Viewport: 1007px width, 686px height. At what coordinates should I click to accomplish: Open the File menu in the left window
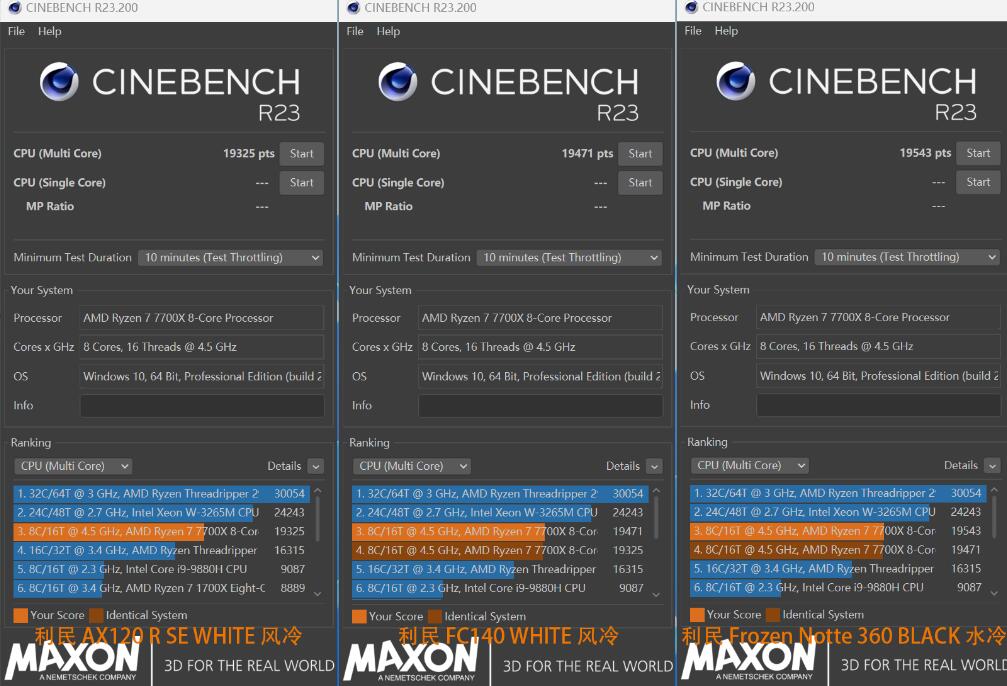(16, 31)
